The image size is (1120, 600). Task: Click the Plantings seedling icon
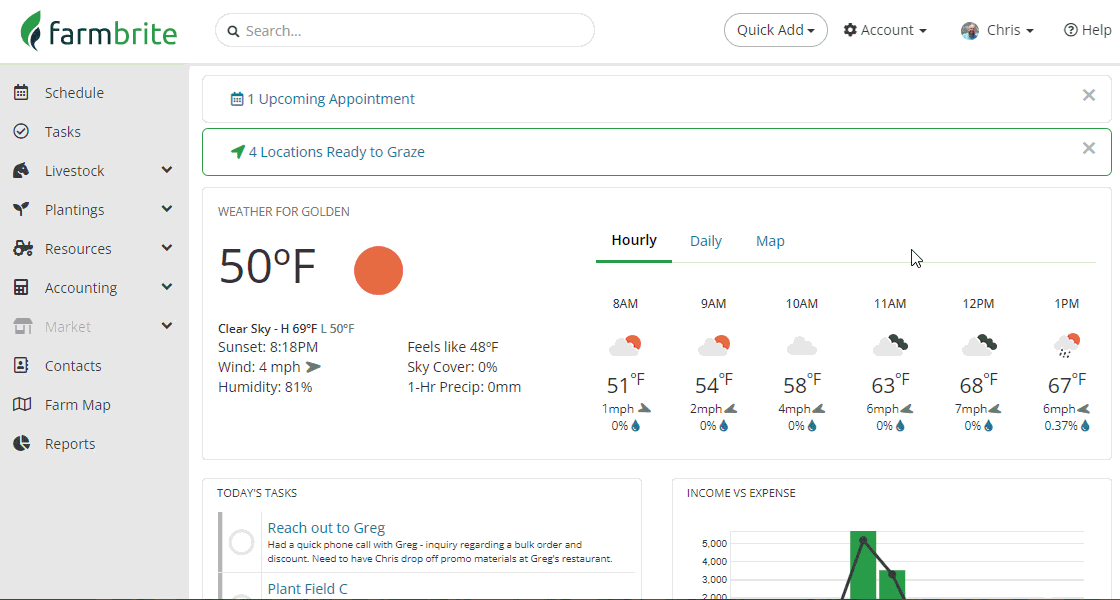click(x=21, y=210)
